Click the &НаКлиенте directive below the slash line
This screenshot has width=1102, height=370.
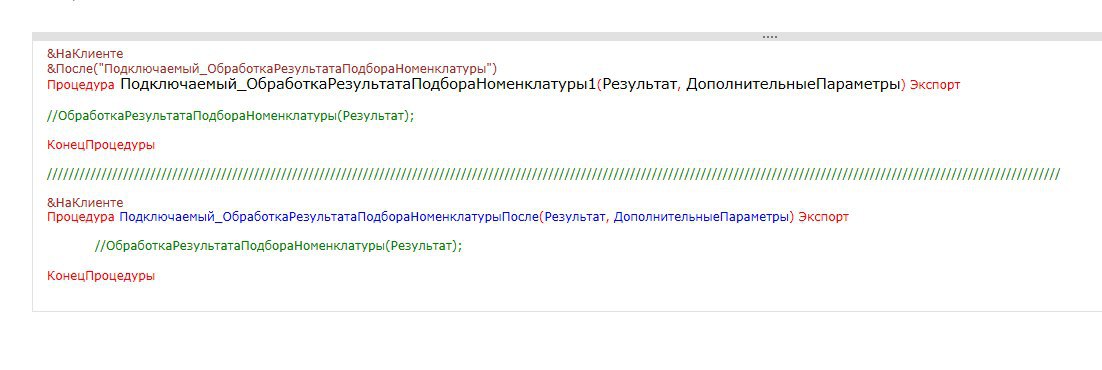coord(85,203)
